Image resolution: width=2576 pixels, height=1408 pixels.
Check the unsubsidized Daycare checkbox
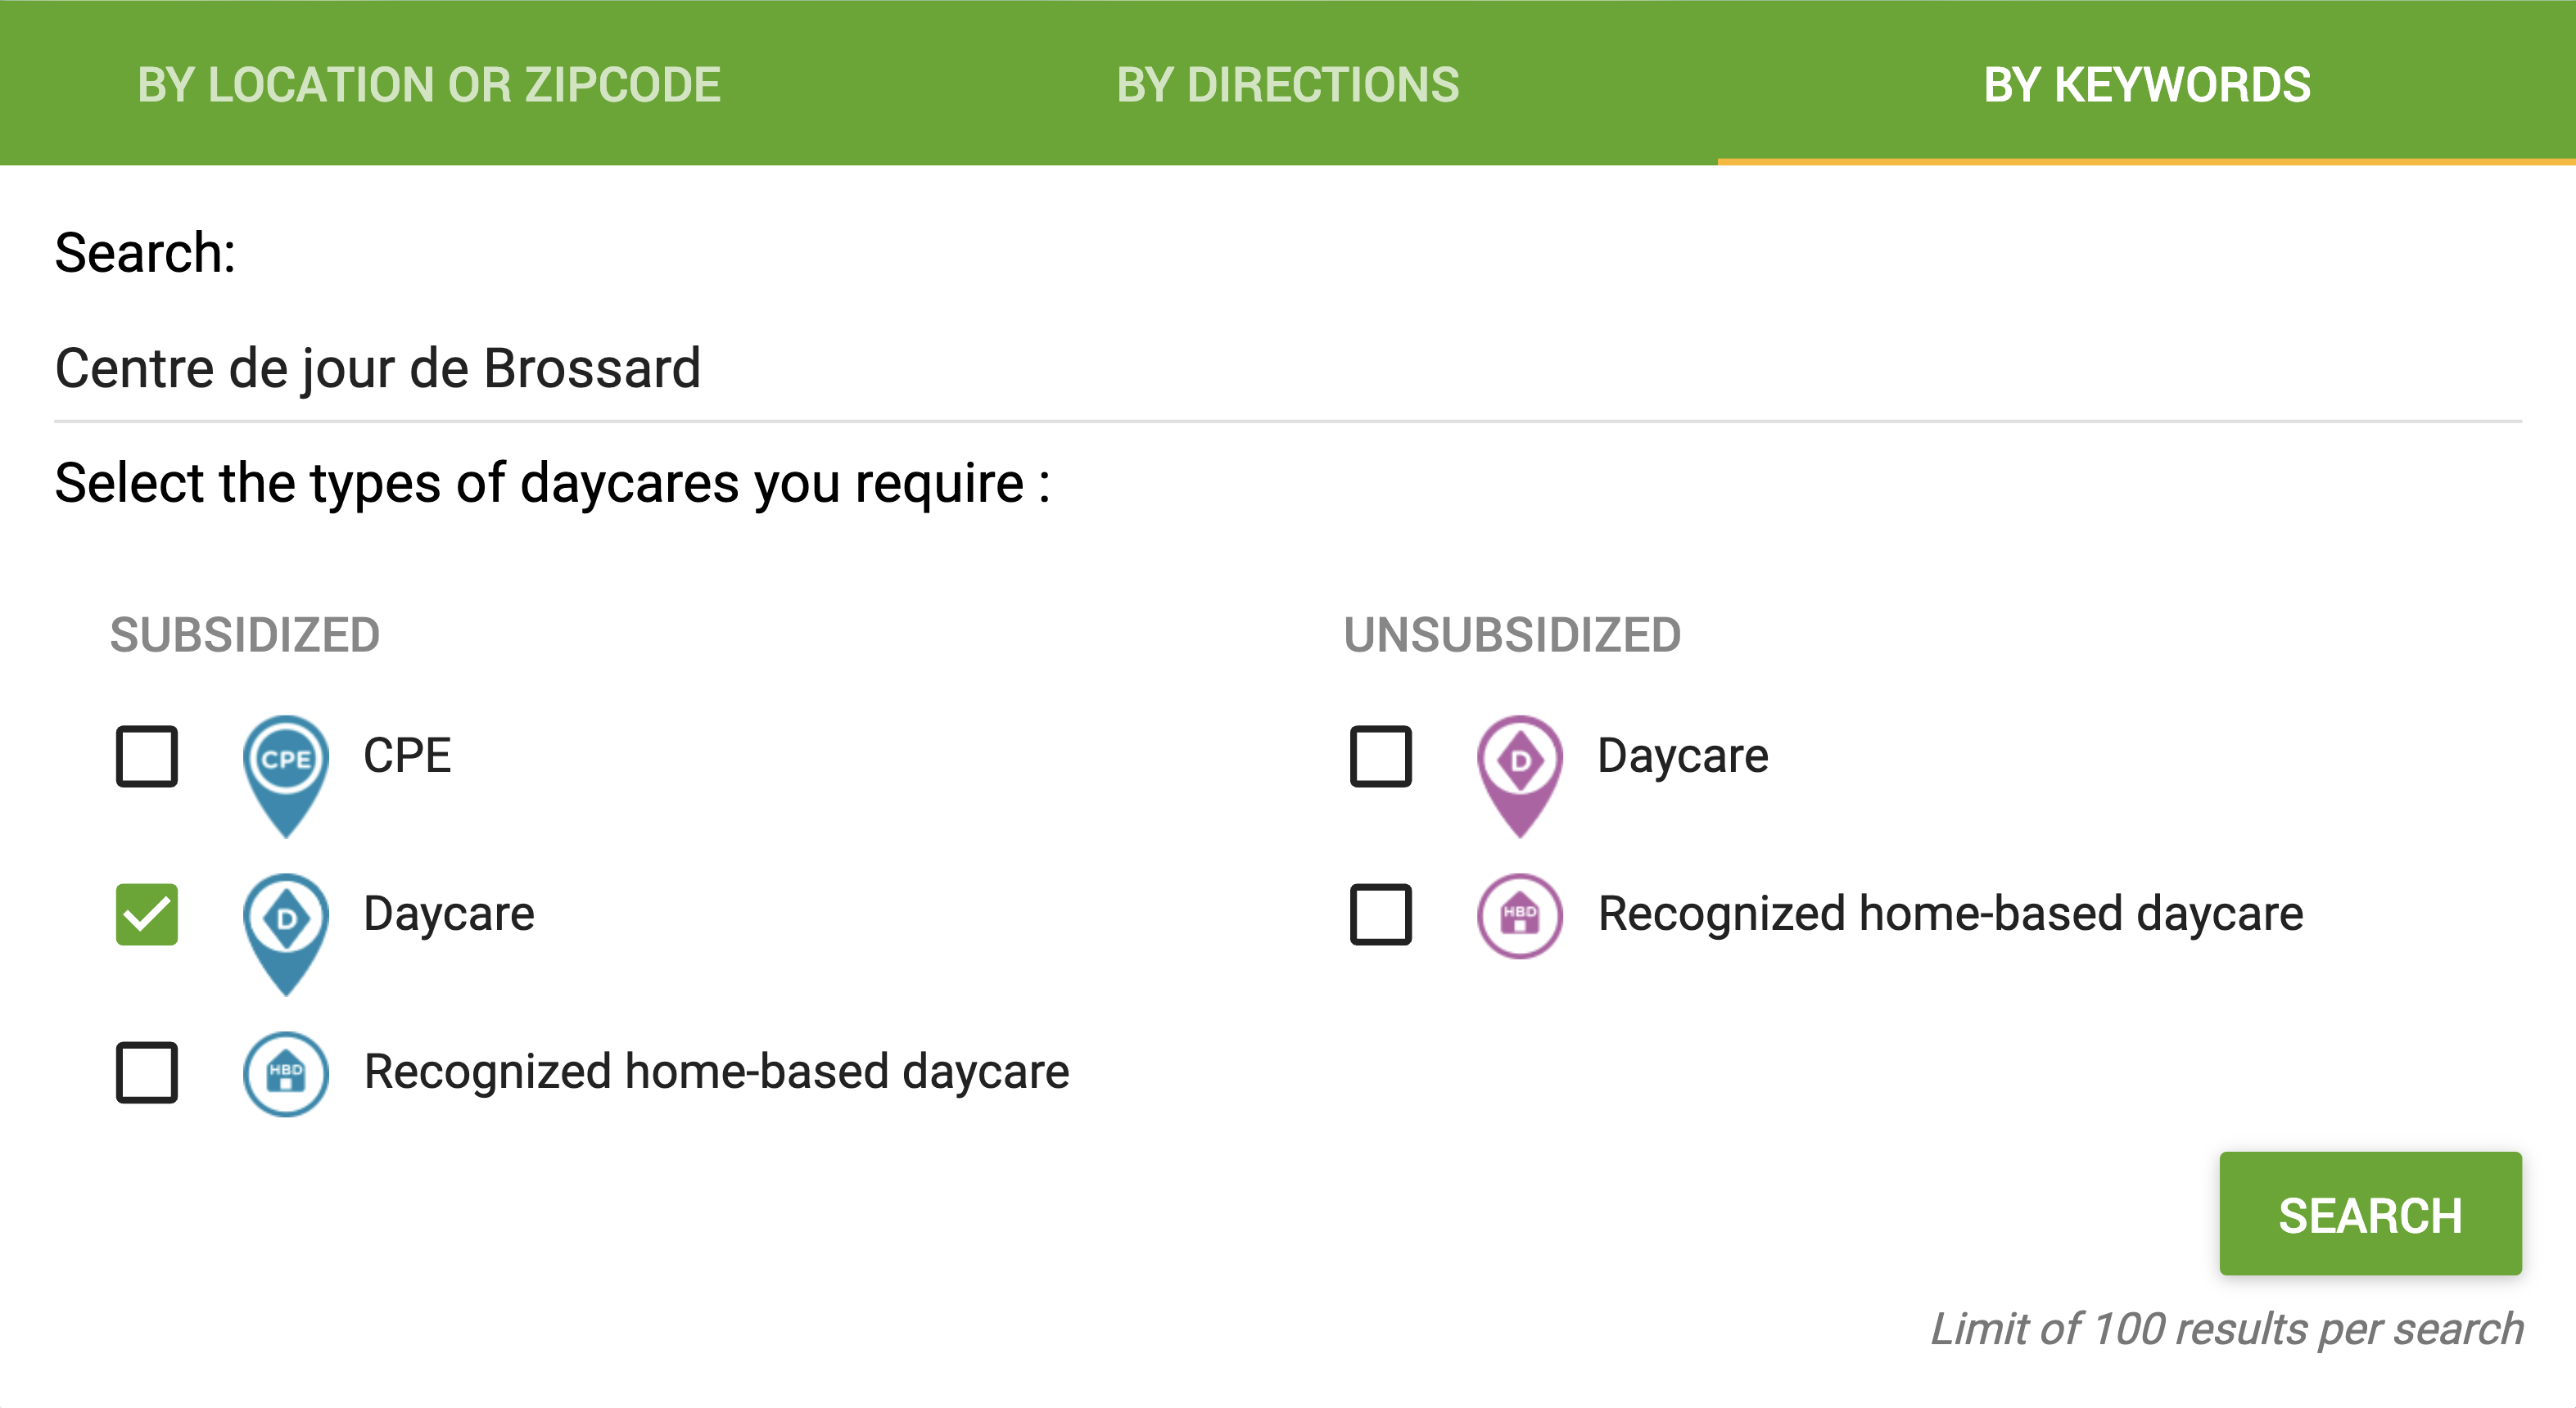coord(1381,757)
